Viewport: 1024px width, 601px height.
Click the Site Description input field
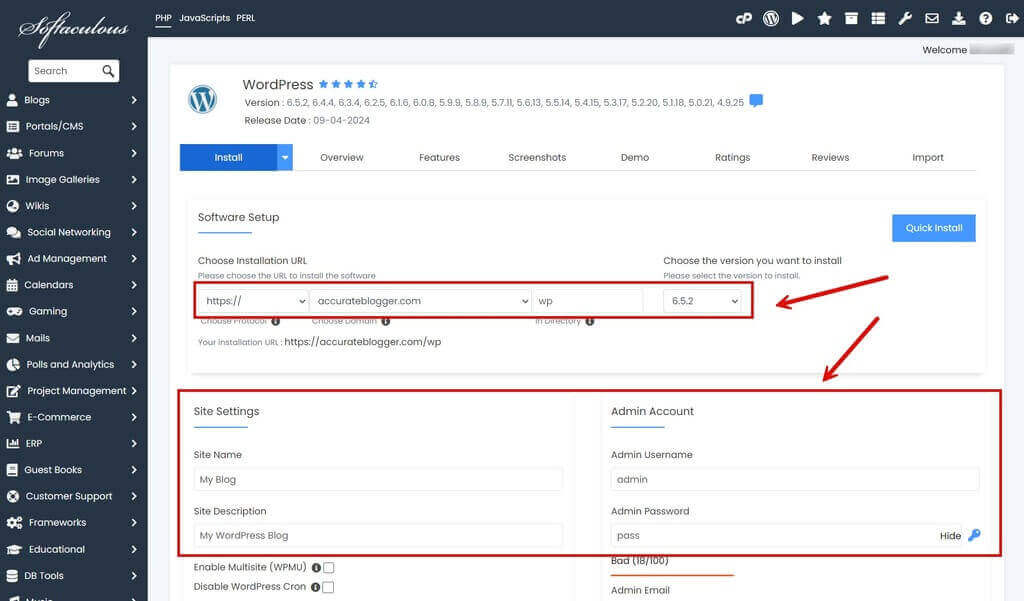click(x=378, y=536)
